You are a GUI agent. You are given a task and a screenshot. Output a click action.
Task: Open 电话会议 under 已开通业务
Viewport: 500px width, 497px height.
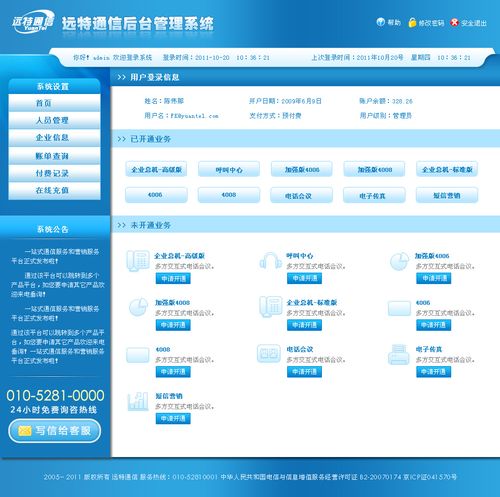click(x=302, y=195)
